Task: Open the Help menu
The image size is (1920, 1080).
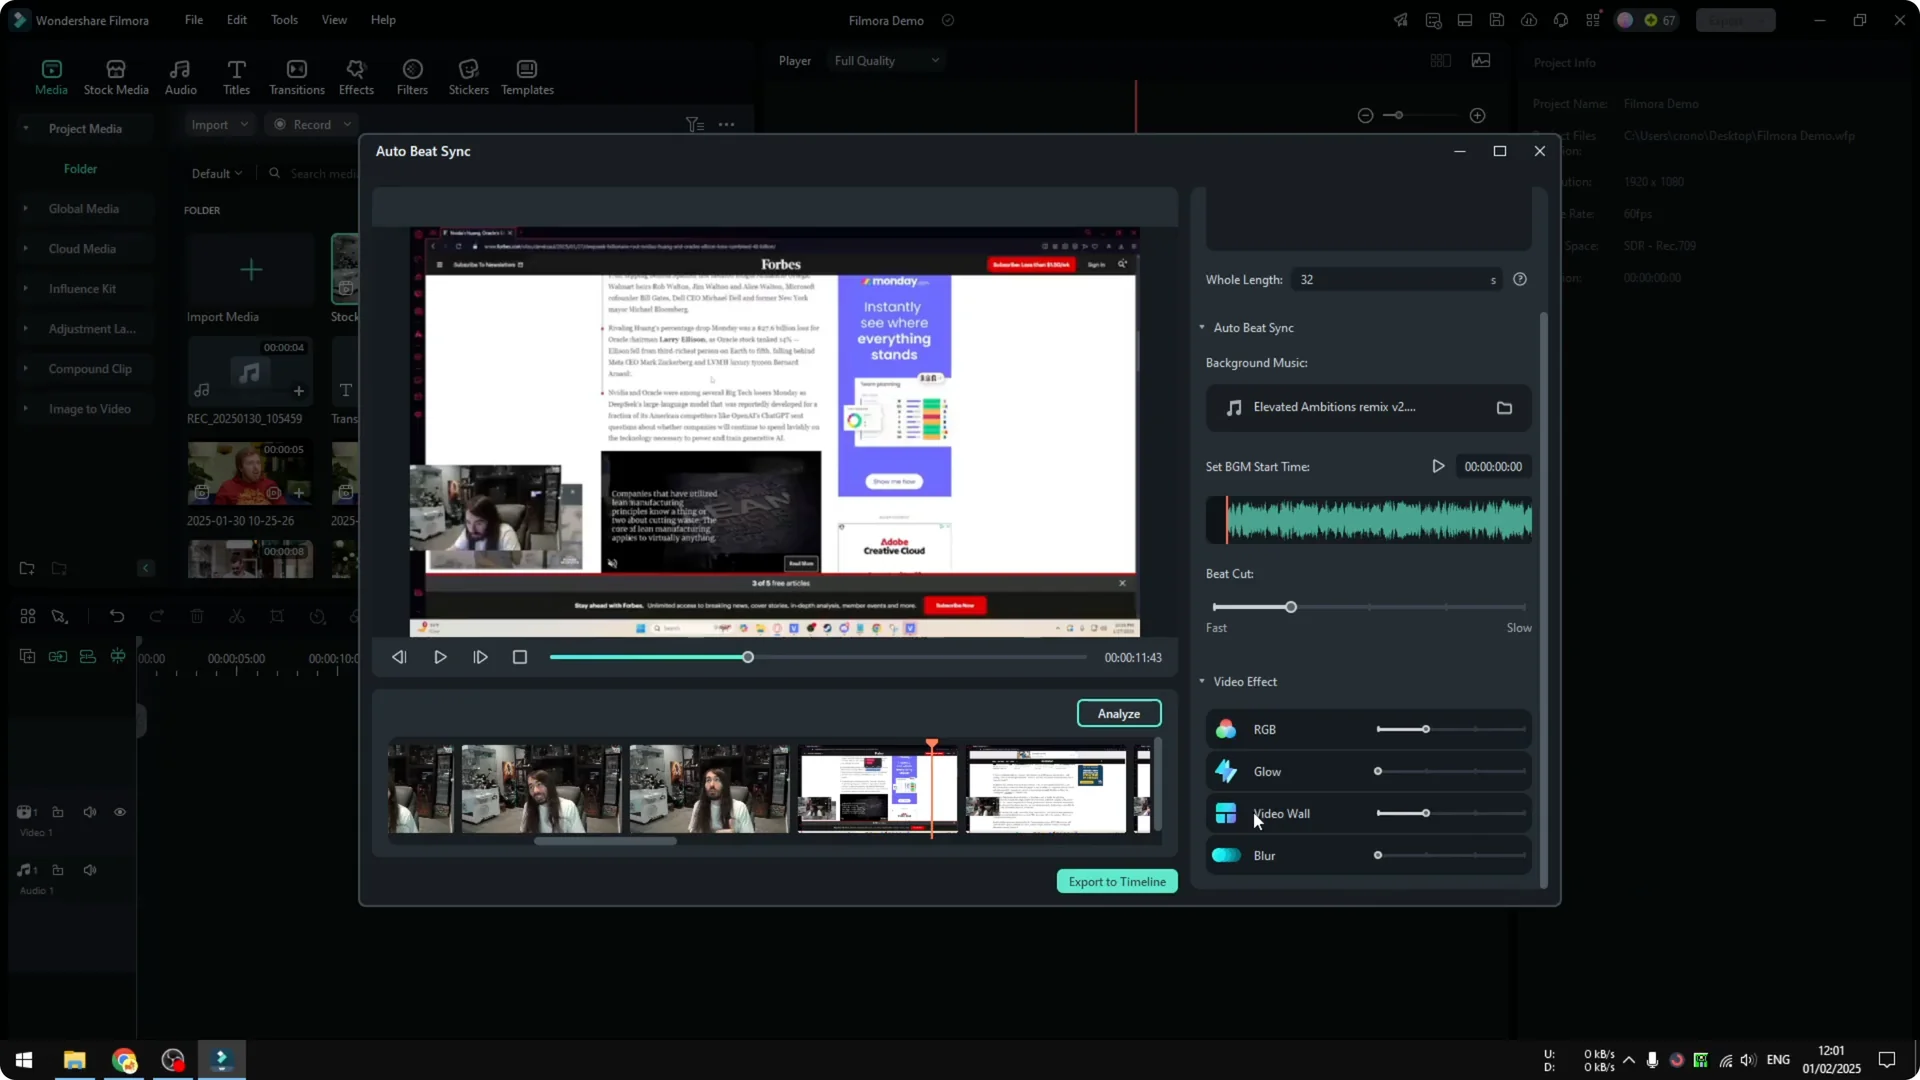Action: point(382,20)
